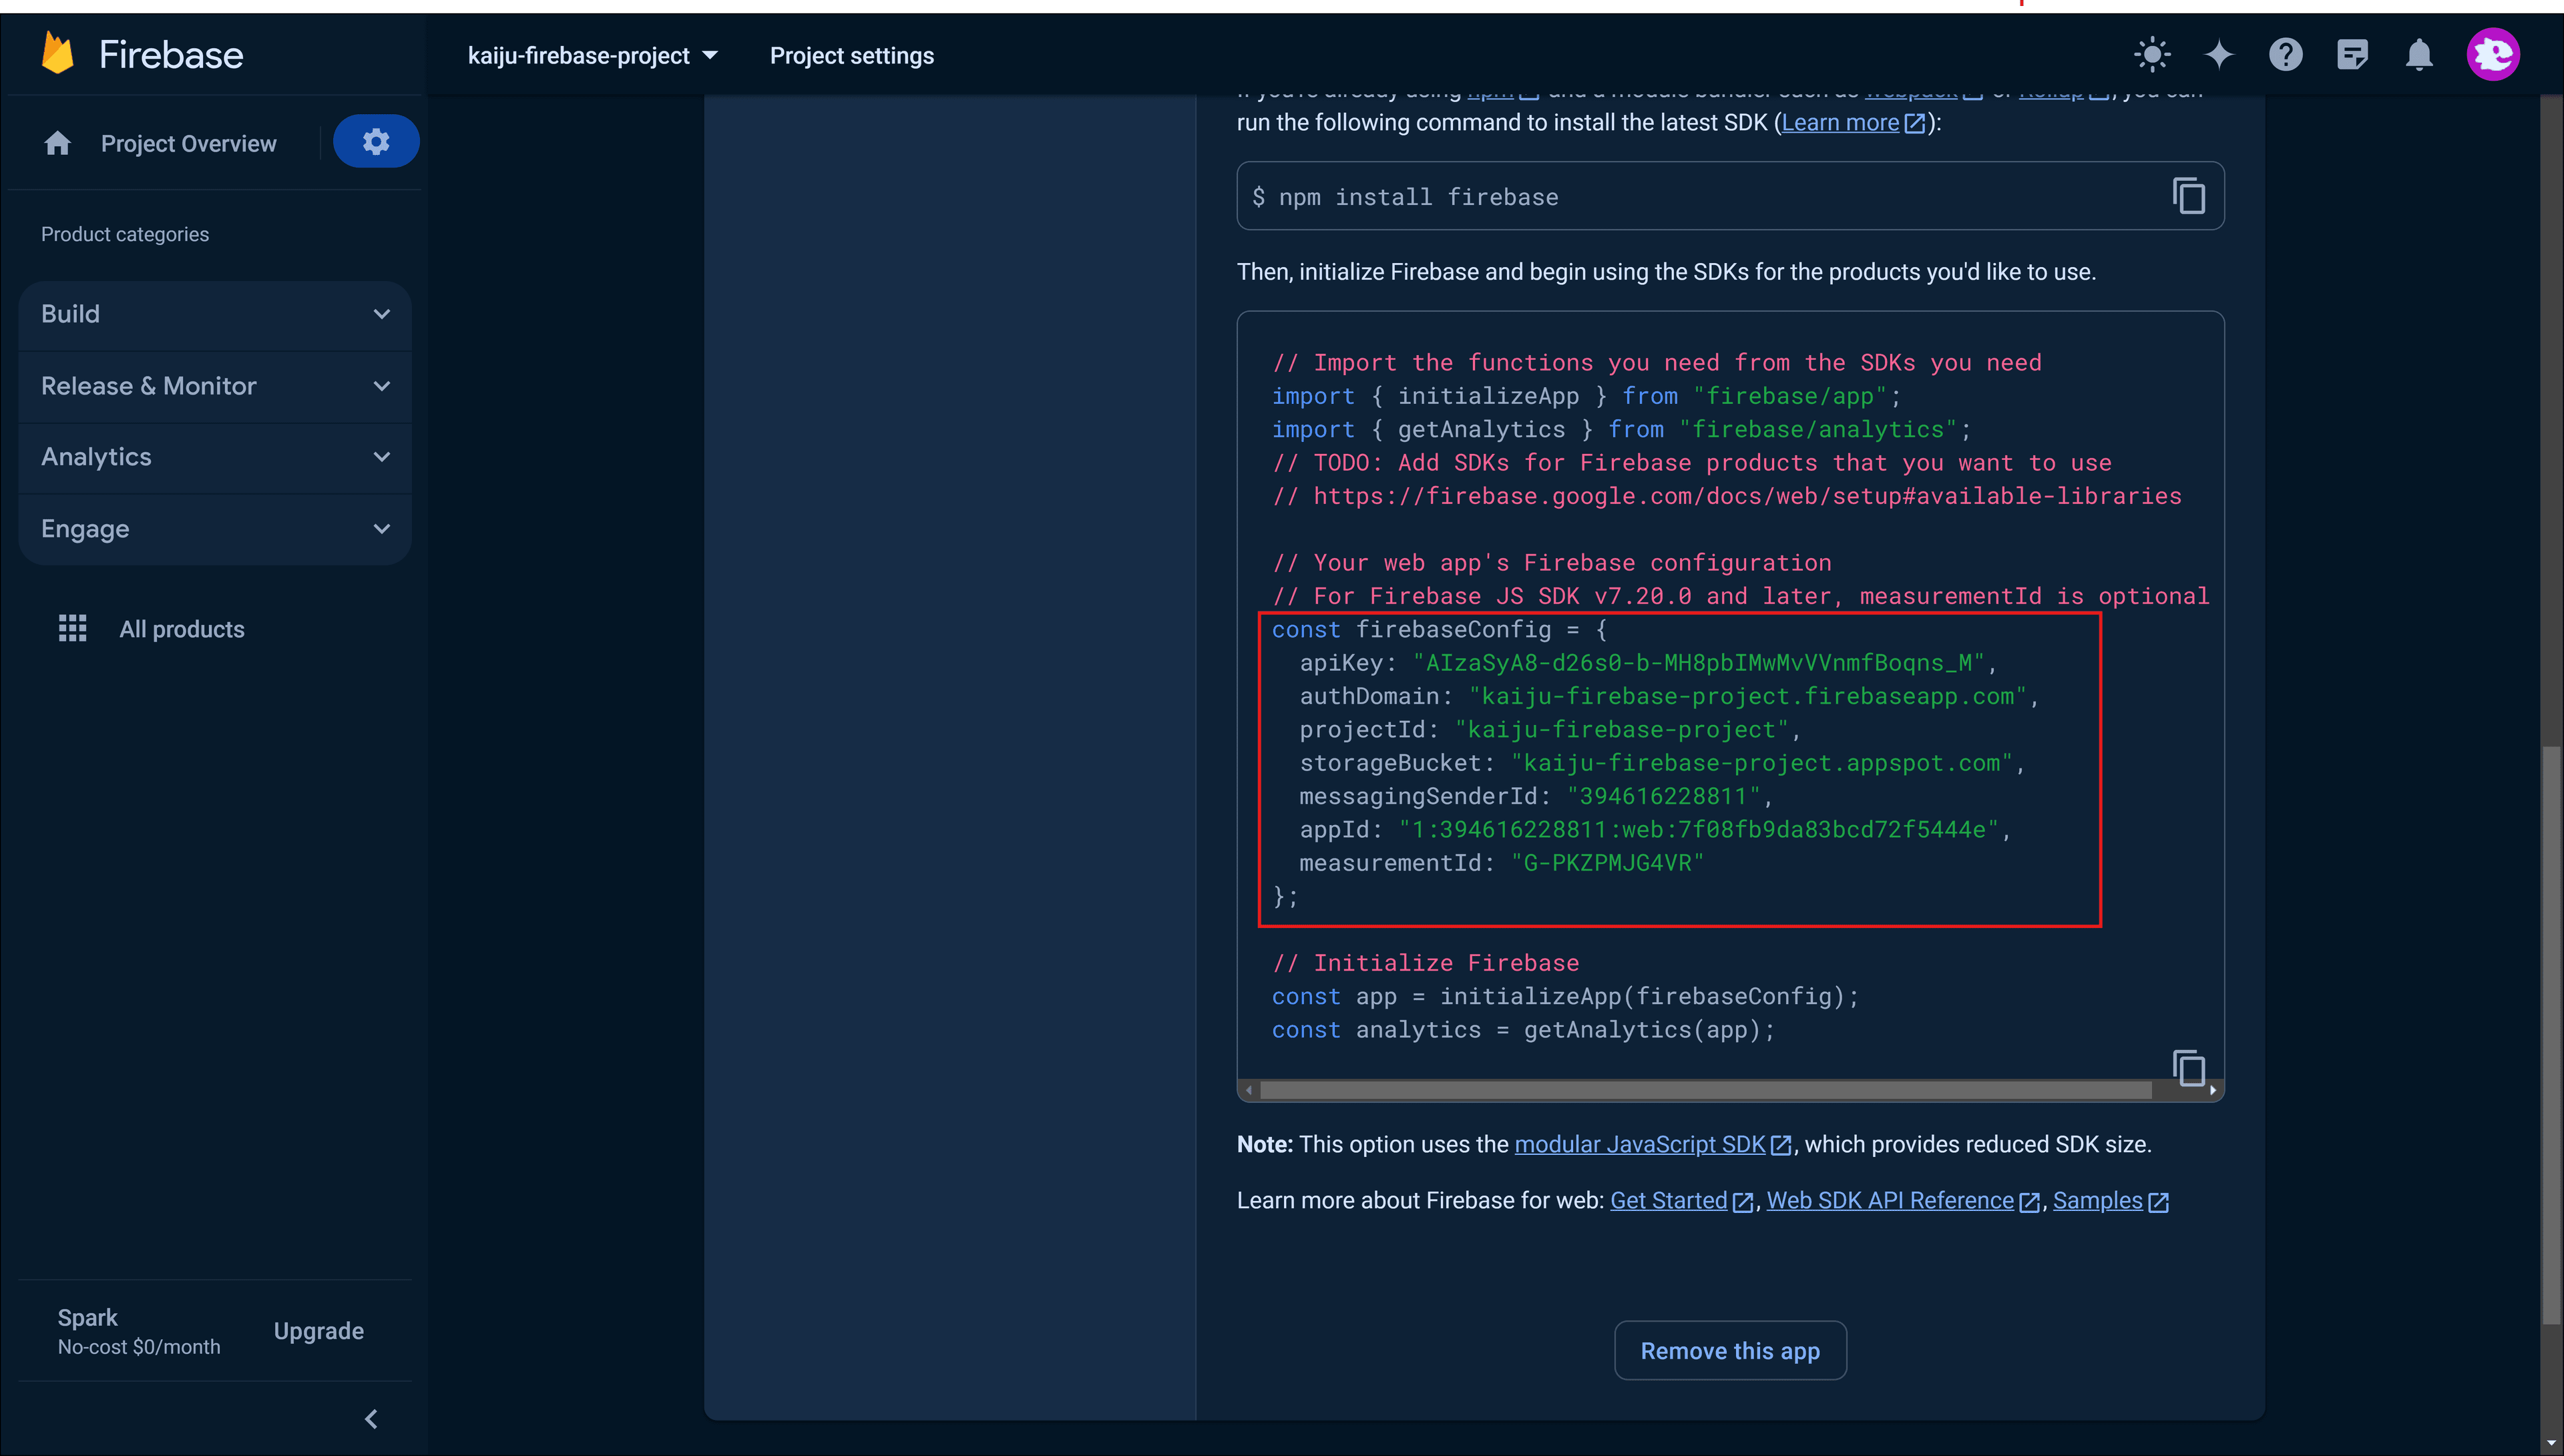Go to Project Overview
This screenshot has height=1456, width=2564.
pos(188,144)
